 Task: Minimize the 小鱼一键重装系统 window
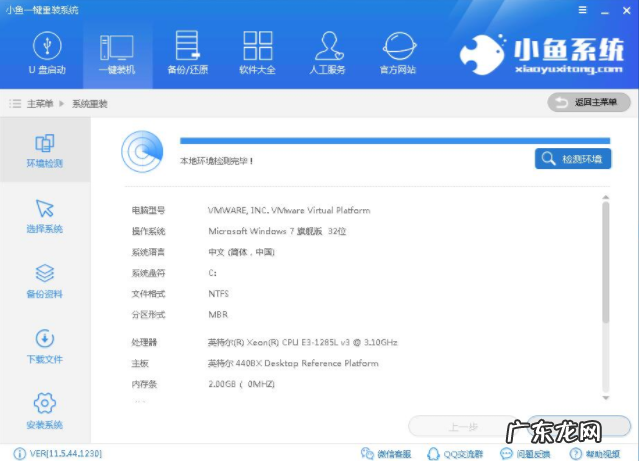click(x=604, y=11)
